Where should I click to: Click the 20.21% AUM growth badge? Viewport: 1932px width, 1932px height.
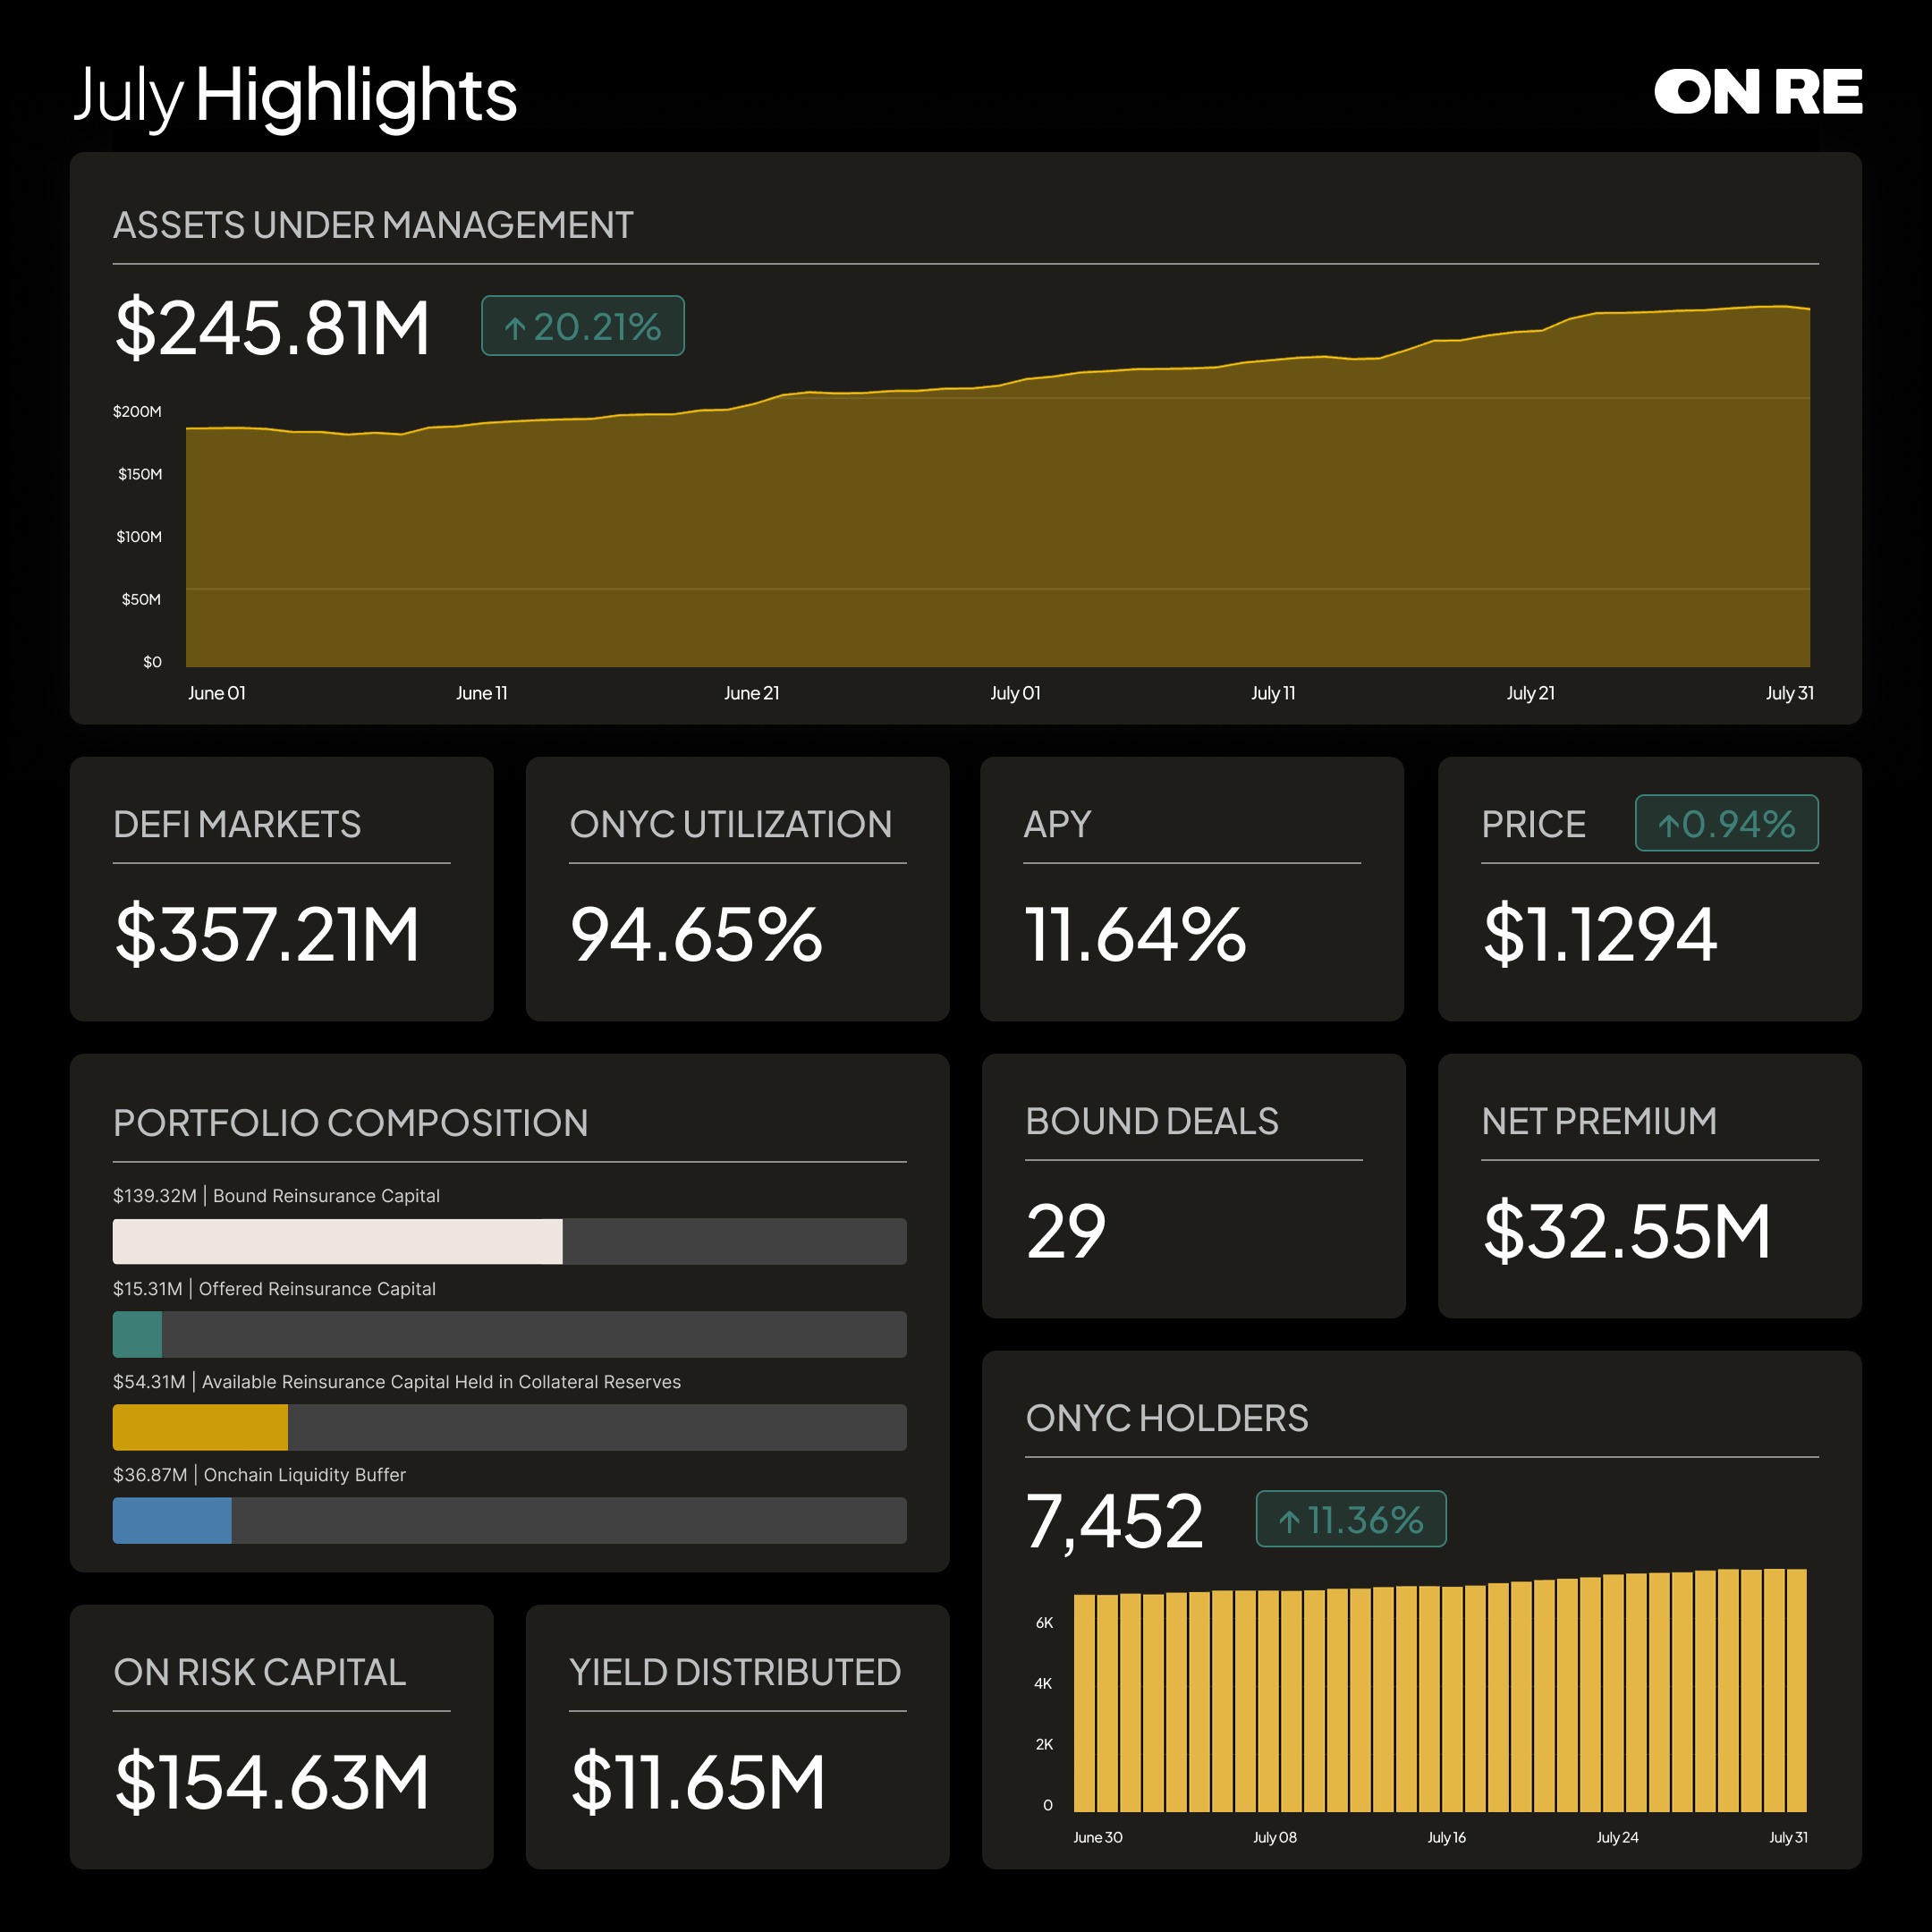pyautogui.click(x=583, y=325)
